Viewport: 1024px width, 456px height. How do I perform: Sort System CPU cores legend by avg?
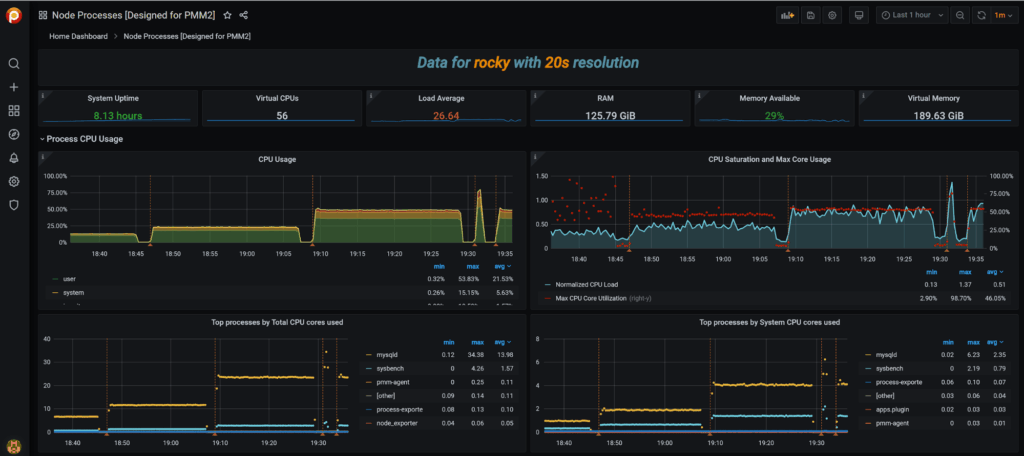[994, 342]
